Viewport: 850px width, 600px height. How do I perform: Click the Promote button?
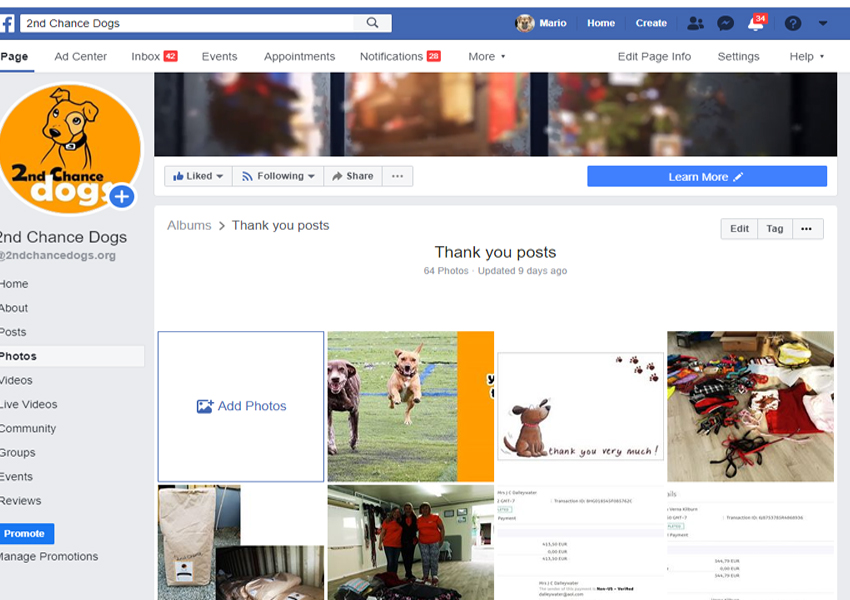coord(27,533)
